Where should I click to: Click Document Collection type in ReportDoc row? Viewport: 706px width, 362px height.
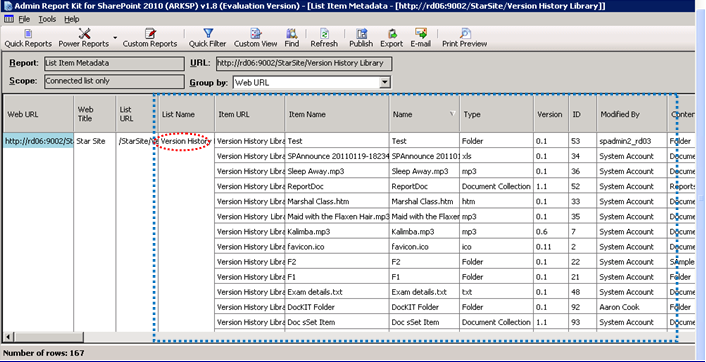(497, 186)
